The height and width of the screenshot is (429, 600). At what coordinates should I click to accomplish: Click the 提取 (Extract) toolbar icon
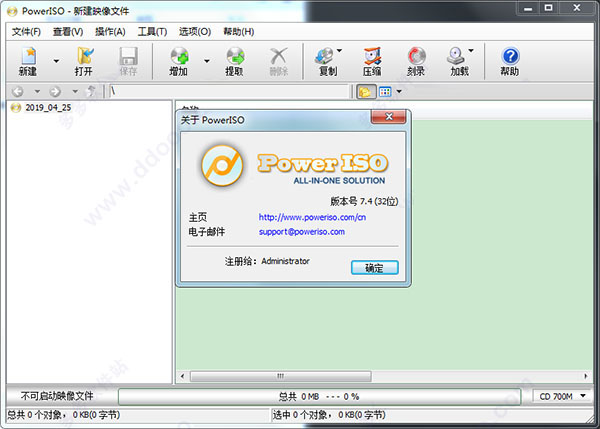pyautogui.click(x=235, y=61)
